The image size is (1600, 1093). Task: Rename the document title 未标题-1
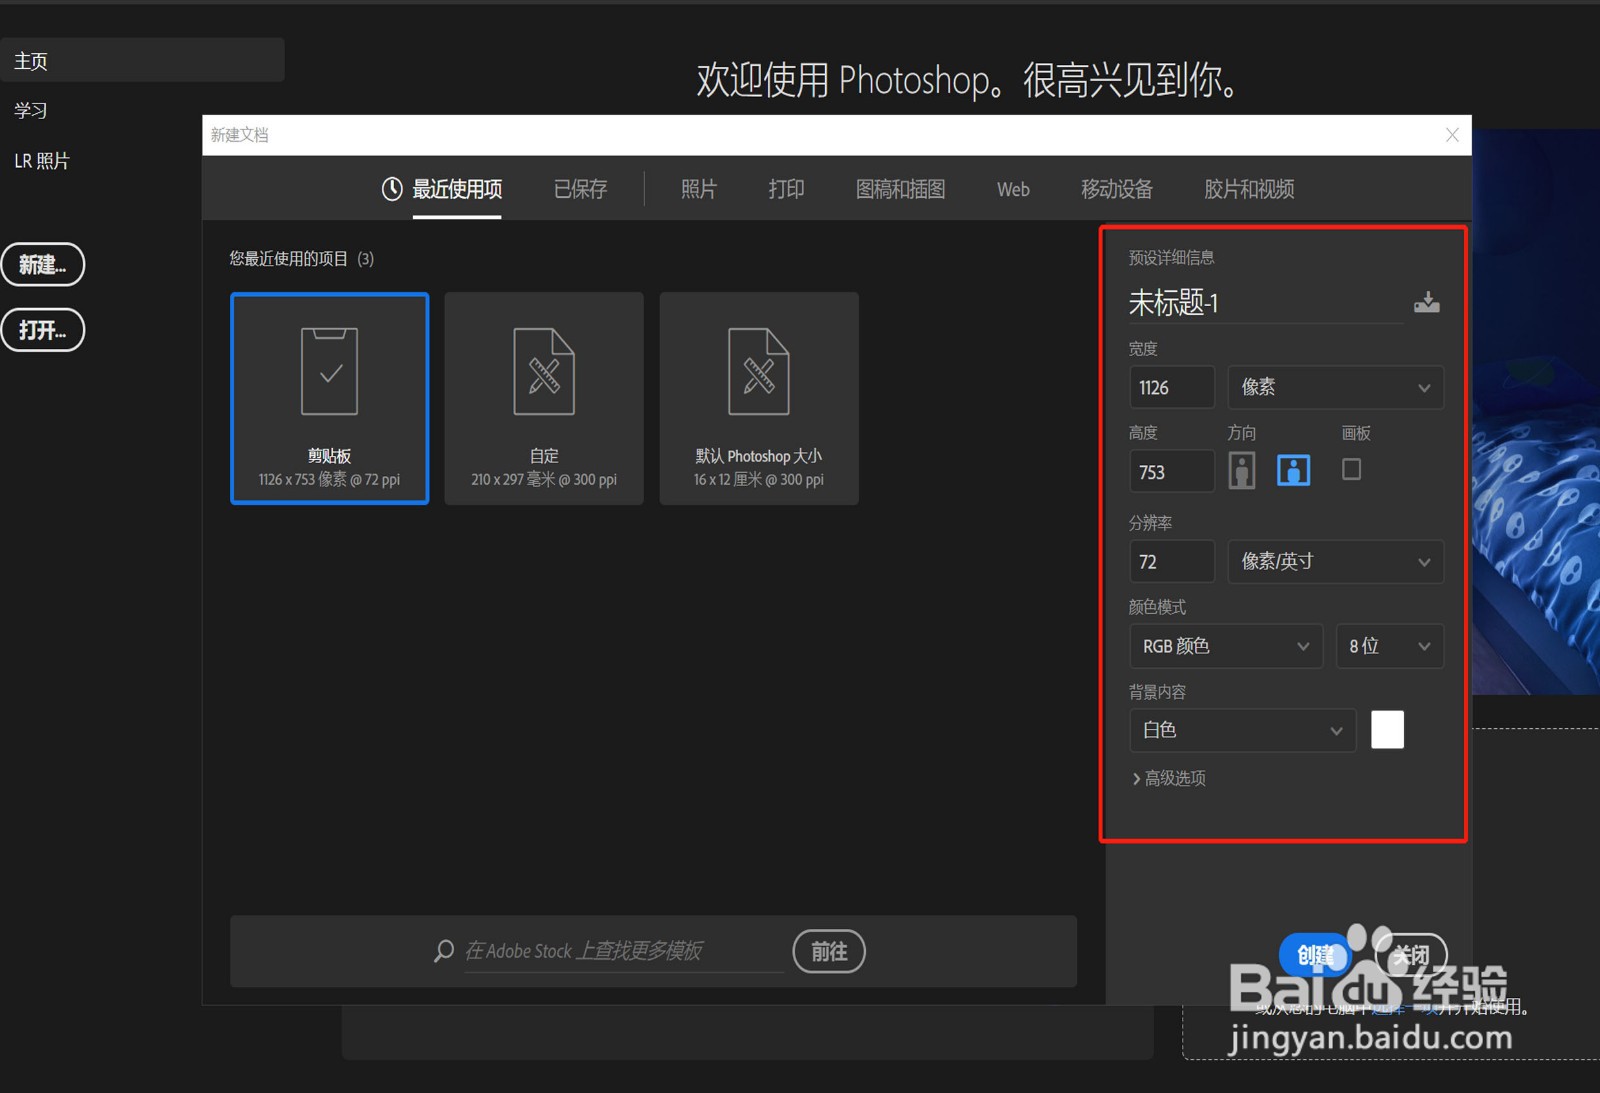1265,302
